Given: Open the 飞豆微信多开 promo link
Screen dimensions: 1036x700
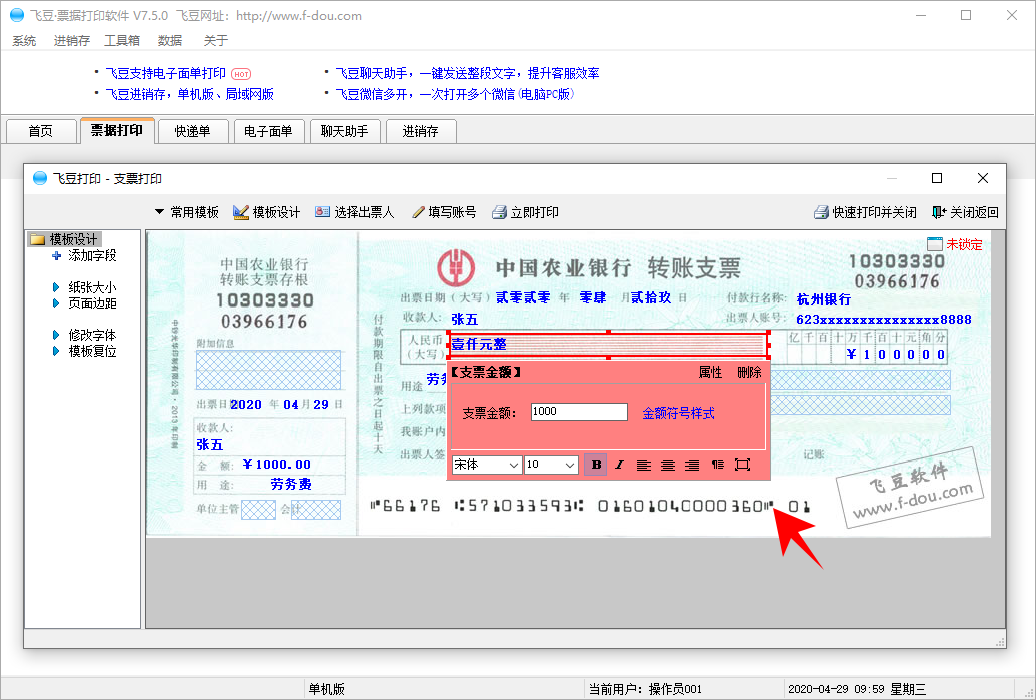Looking at the screenshot, I should click(x=455, y=95).
